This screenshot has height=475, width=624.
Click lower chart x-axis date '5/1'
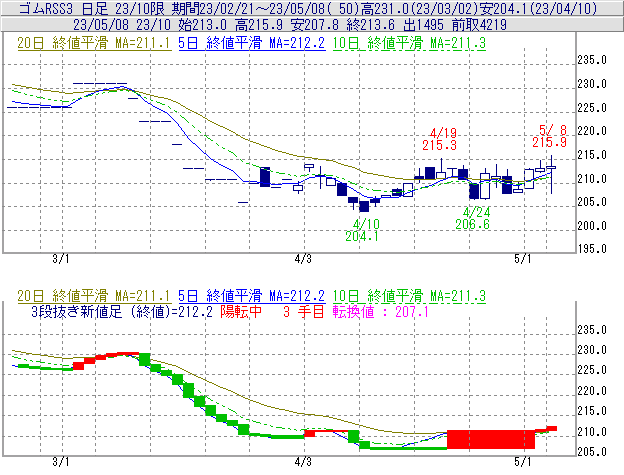pyautogui.click(x=523, y=462)
